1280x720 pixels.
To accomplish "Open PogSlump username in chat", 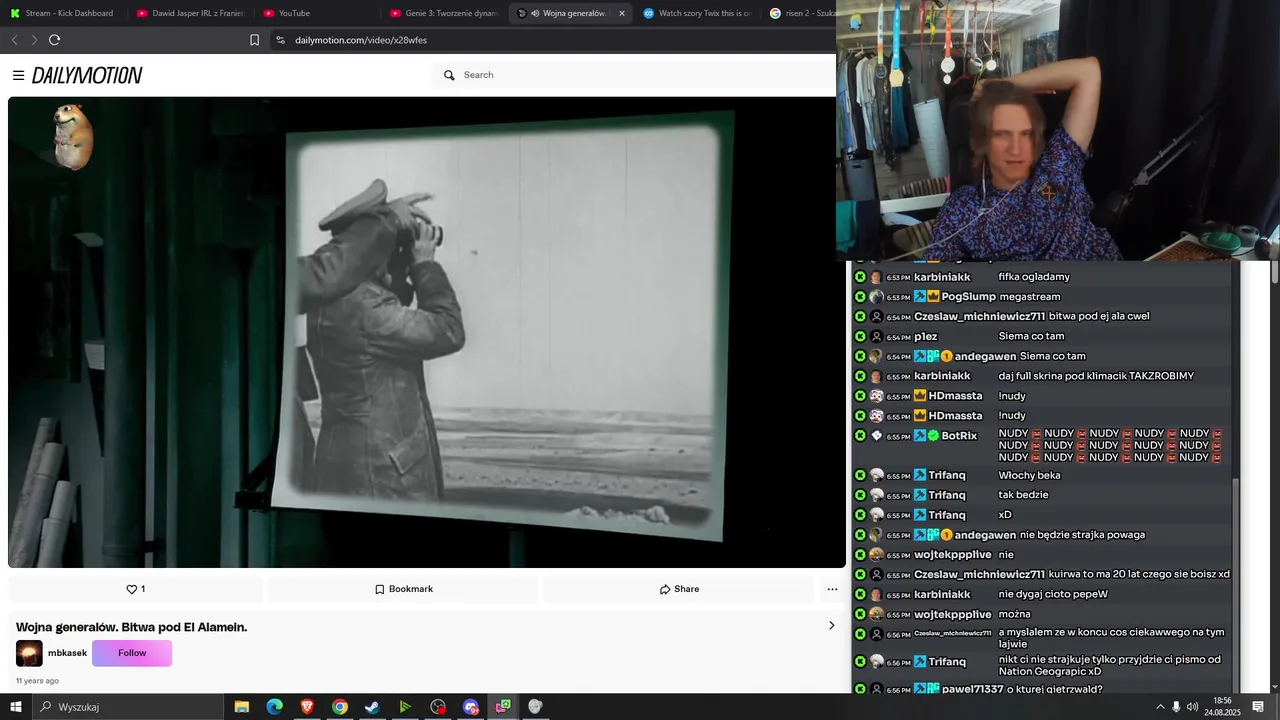I will pos(969,297).
